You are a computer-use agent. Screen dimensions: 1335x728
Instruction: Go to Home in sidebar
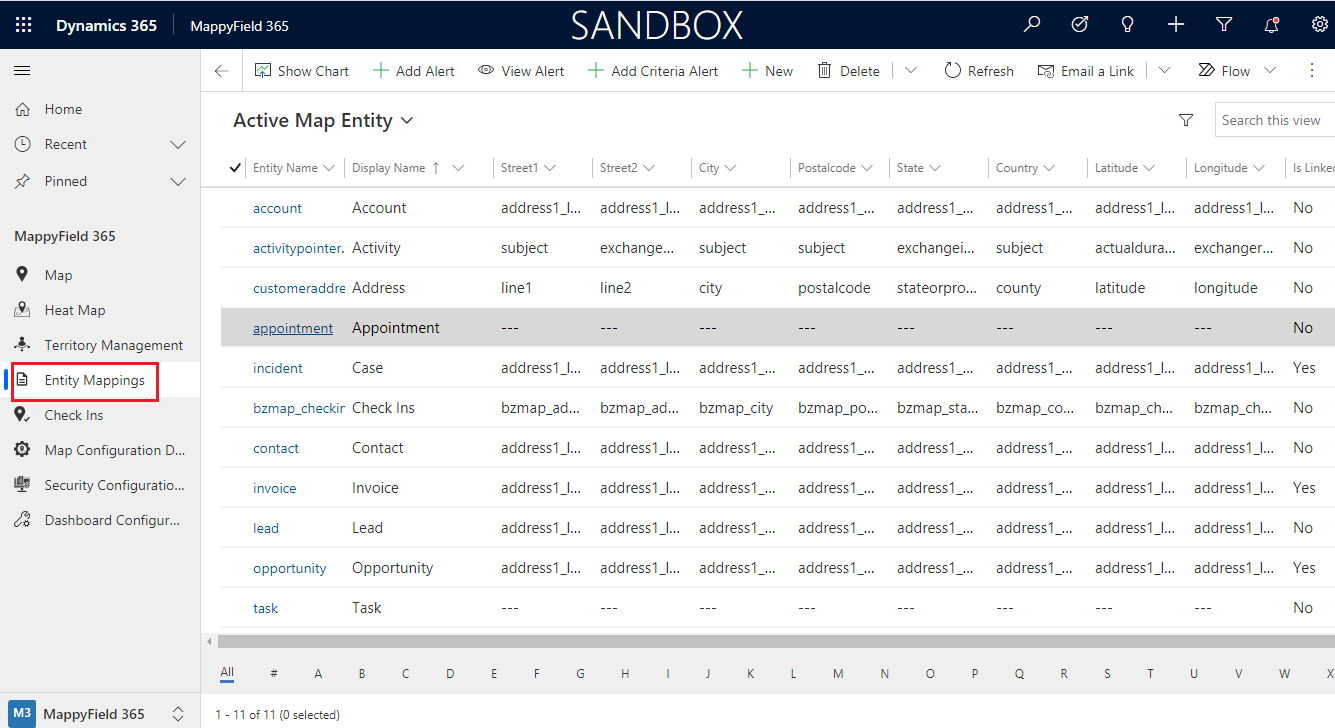click(63, 109)
